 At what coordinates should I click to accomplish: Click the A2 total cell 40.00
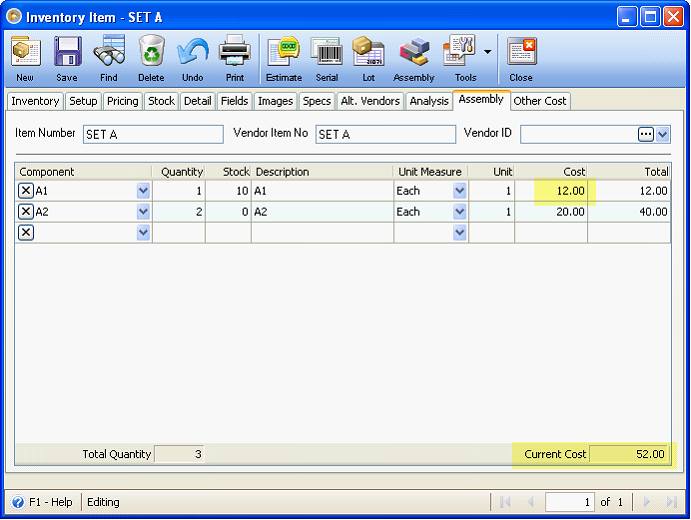[629, 212]
